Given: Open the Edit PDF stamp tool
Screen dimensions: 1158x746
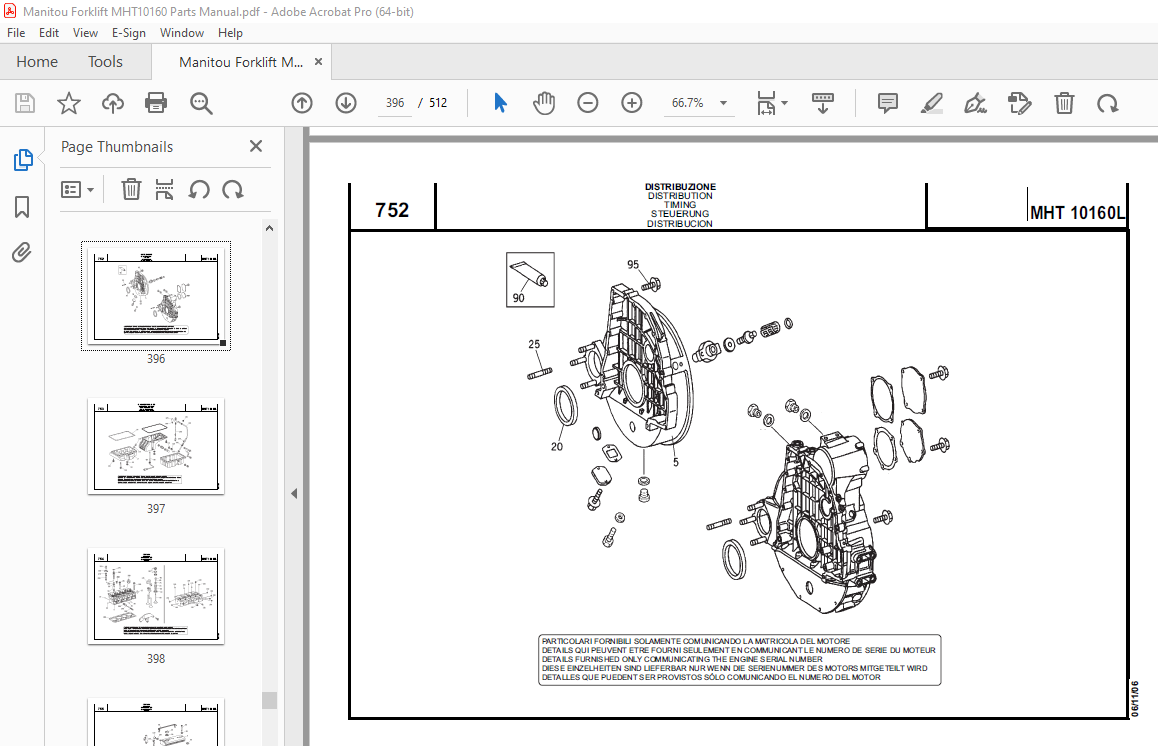Looking at the screenshot, I should coord(1020,103).
